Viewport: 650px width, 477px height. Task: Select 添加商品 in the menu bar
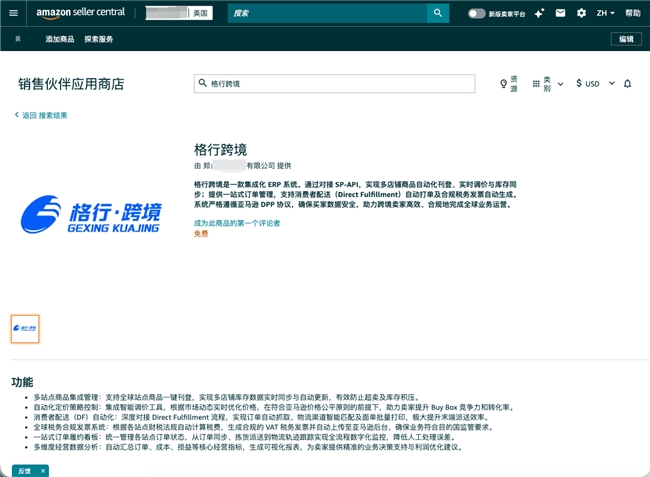tap(62, 39)
